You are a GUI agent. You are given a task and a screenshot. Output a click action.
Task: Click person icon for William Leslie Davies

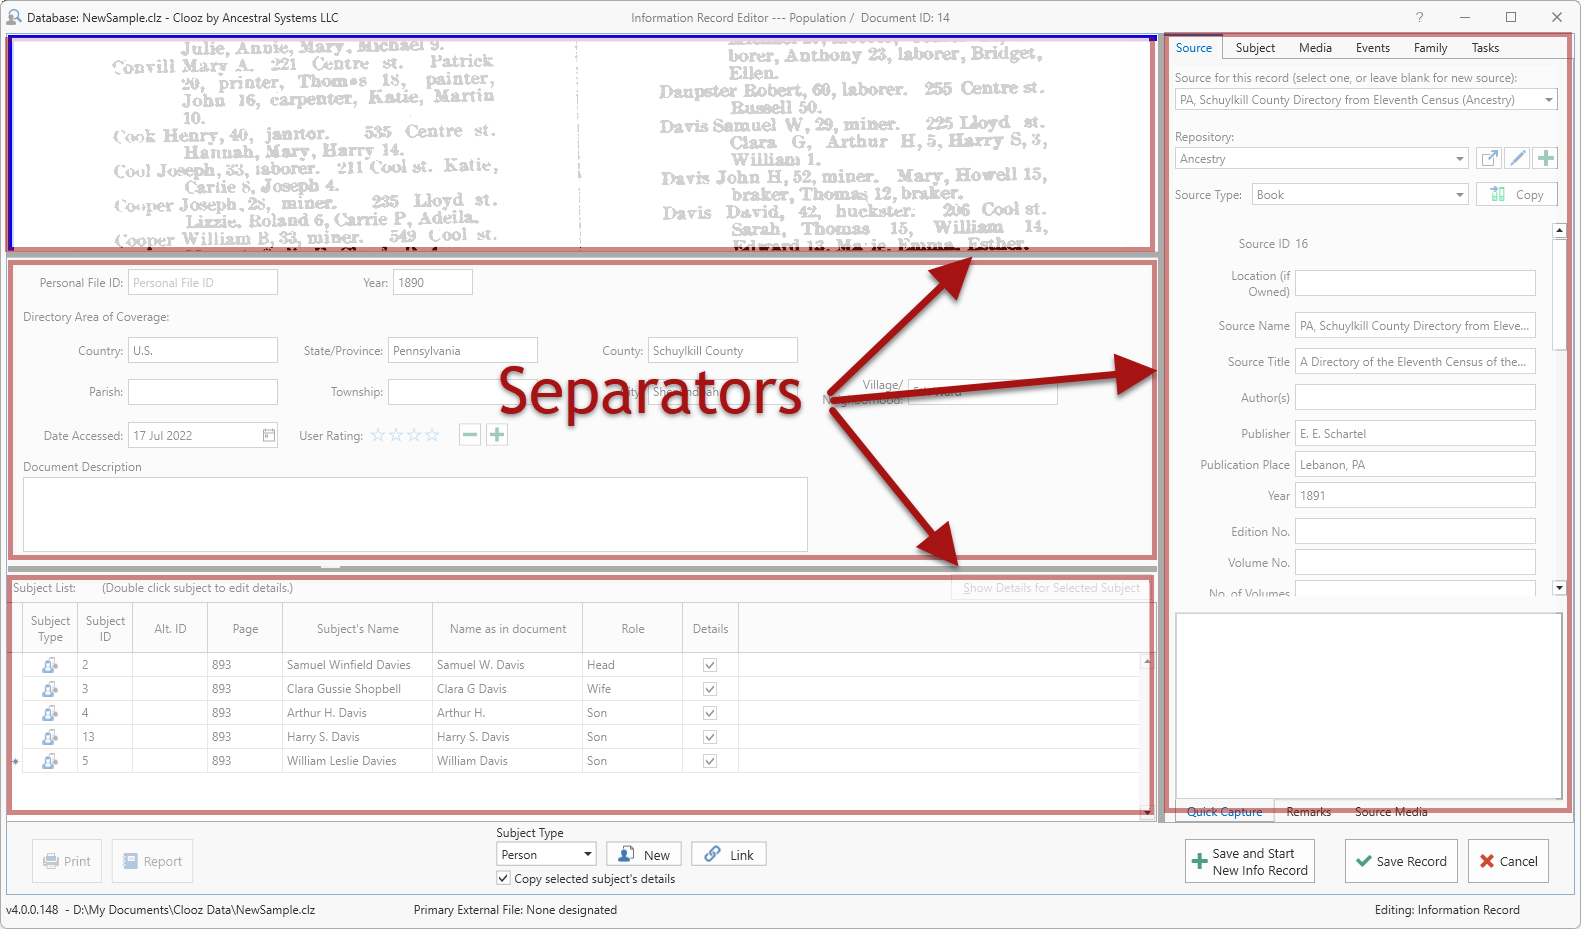[x=50, y=761]
